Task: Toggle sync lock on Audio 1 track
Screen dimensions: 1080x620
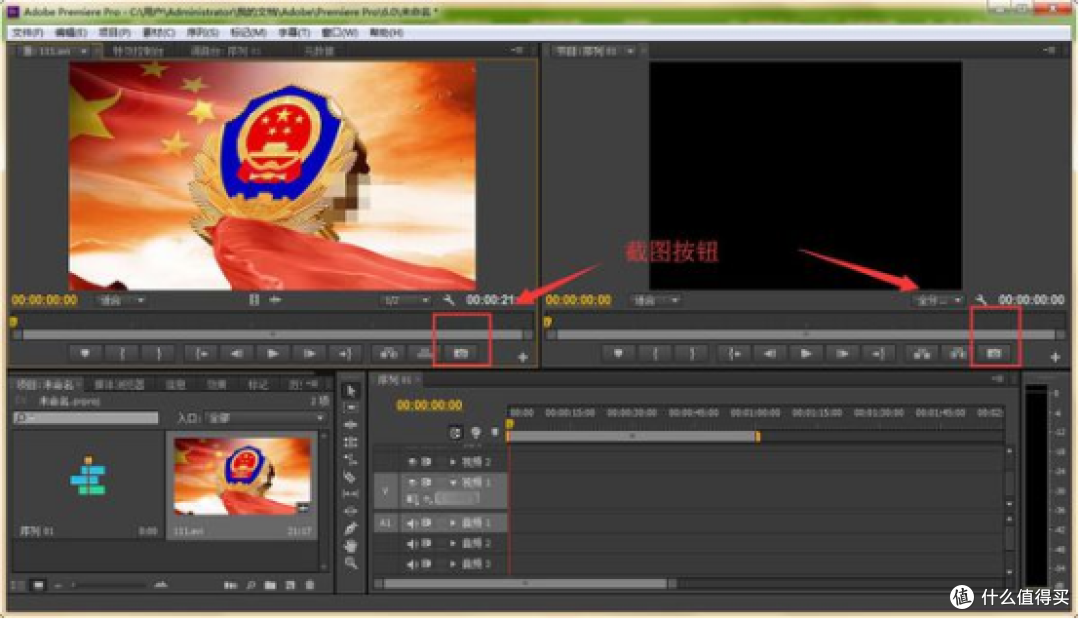Action: pos(426,523)
